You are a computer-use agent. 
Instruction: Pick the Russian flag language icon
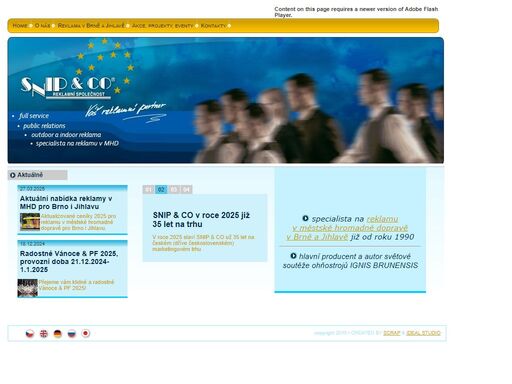click(72, 333)
